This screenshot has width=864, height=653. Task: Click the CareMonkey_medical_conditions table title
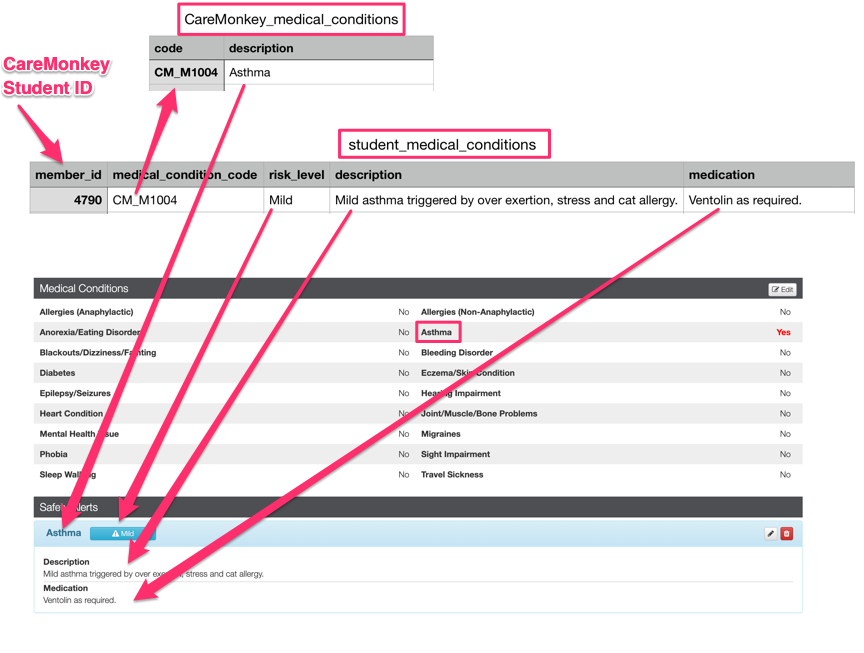pos(291,19)
